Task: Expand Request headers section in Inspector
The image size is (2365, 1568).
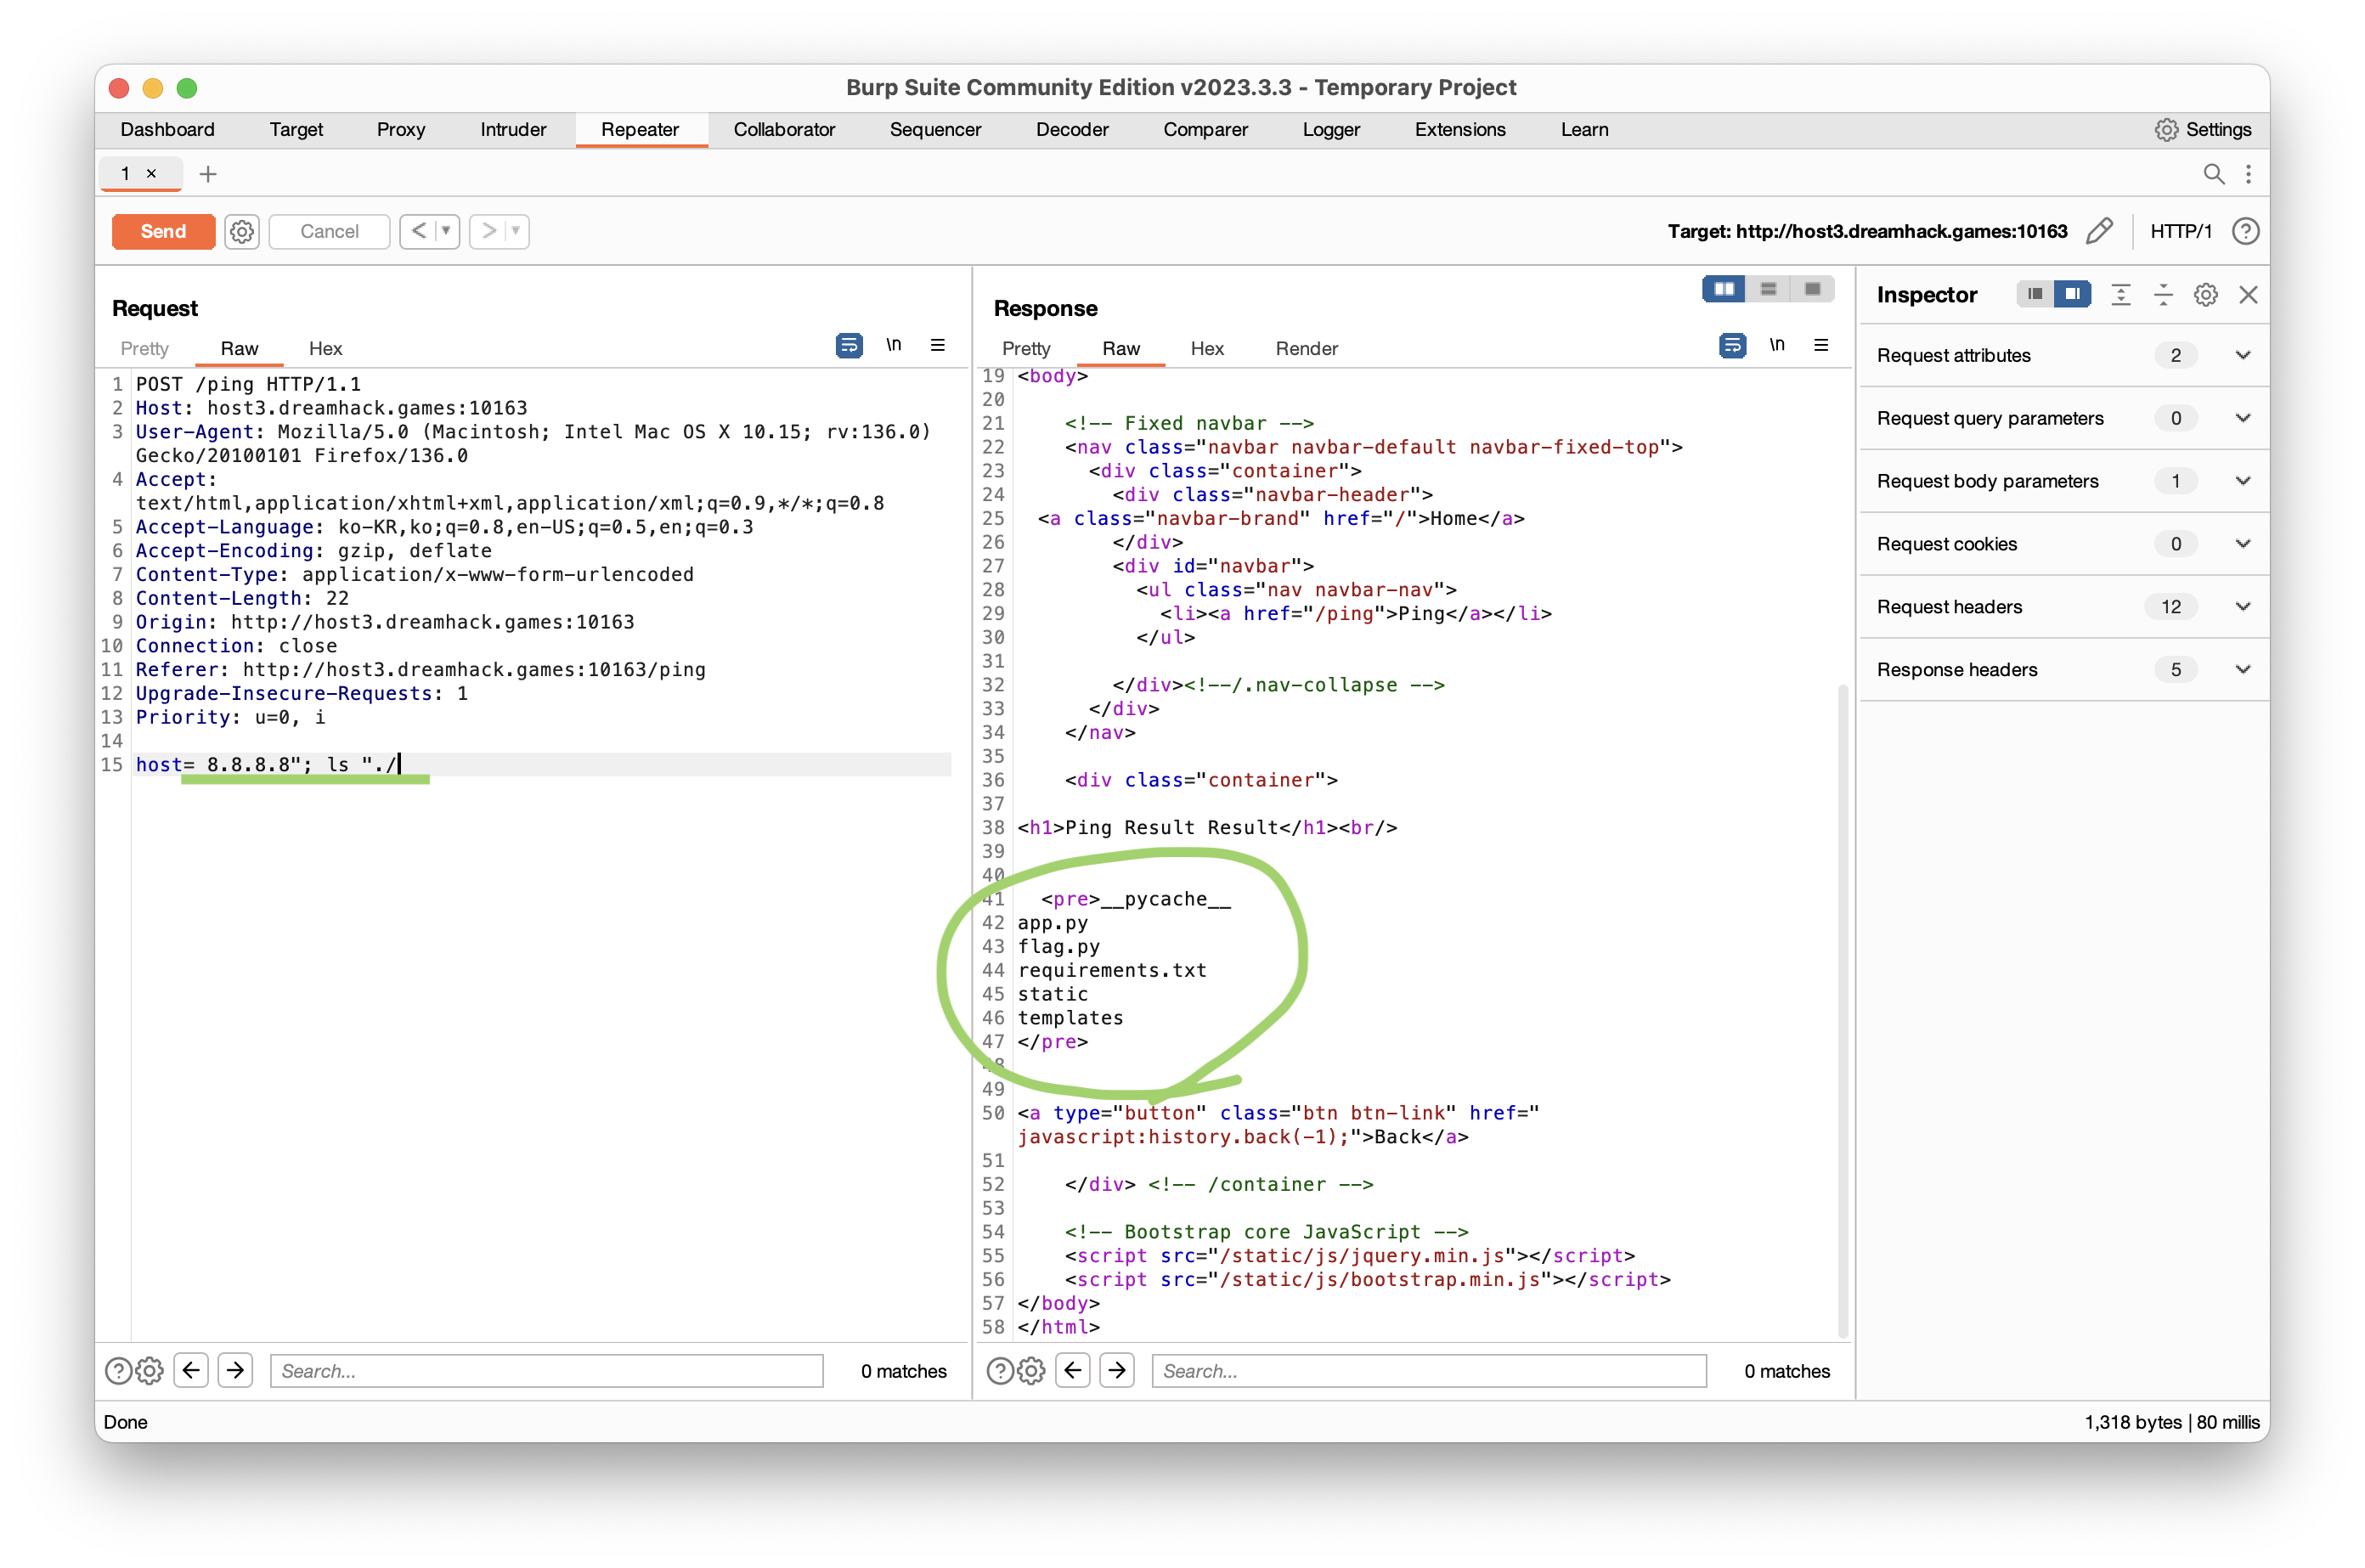Action: tap(2242, 607)
